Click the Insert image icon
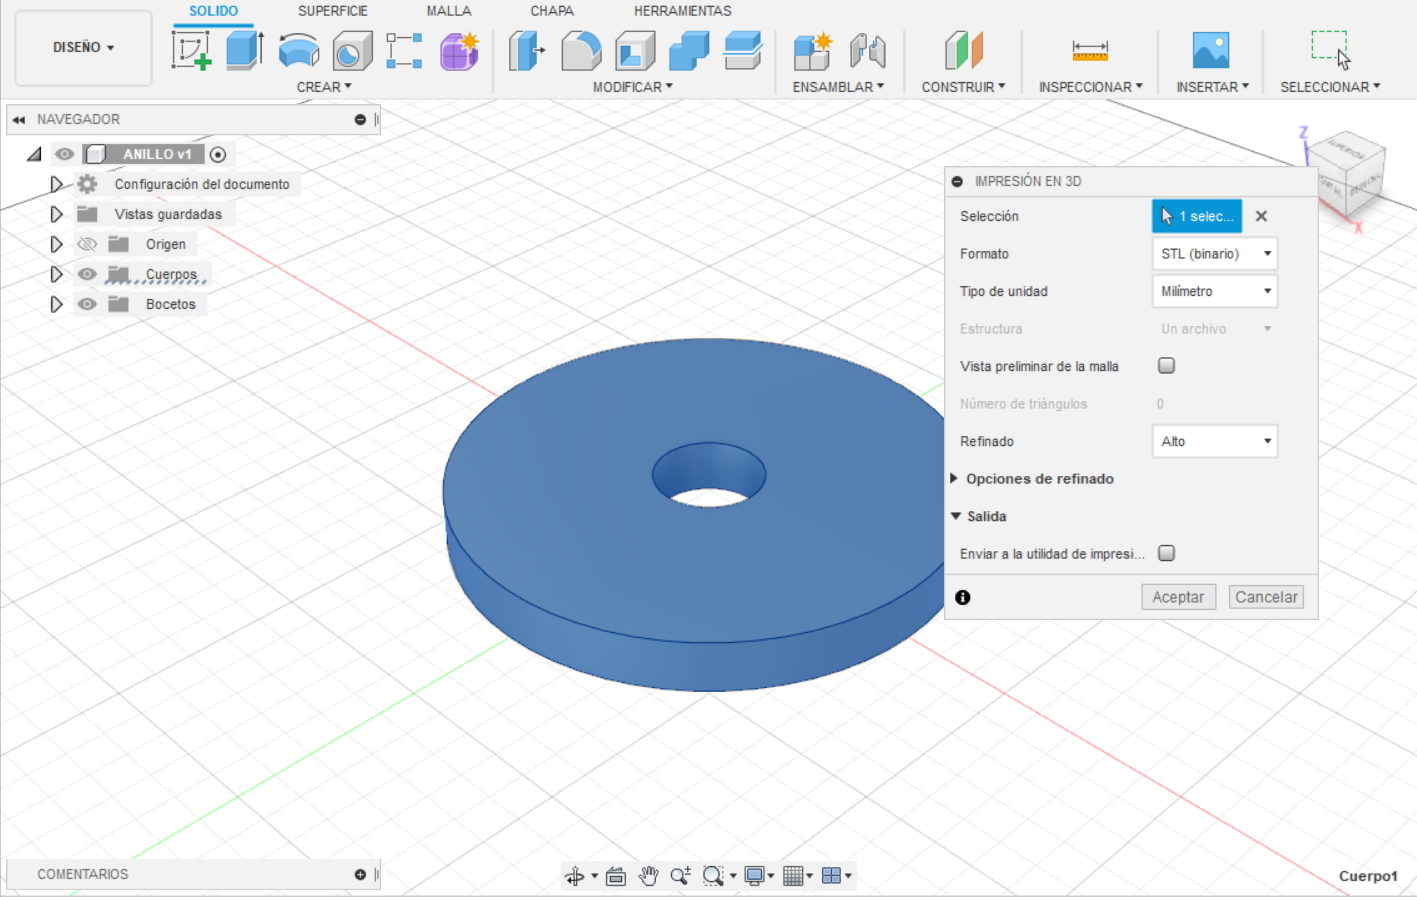 click(1211, 50)
